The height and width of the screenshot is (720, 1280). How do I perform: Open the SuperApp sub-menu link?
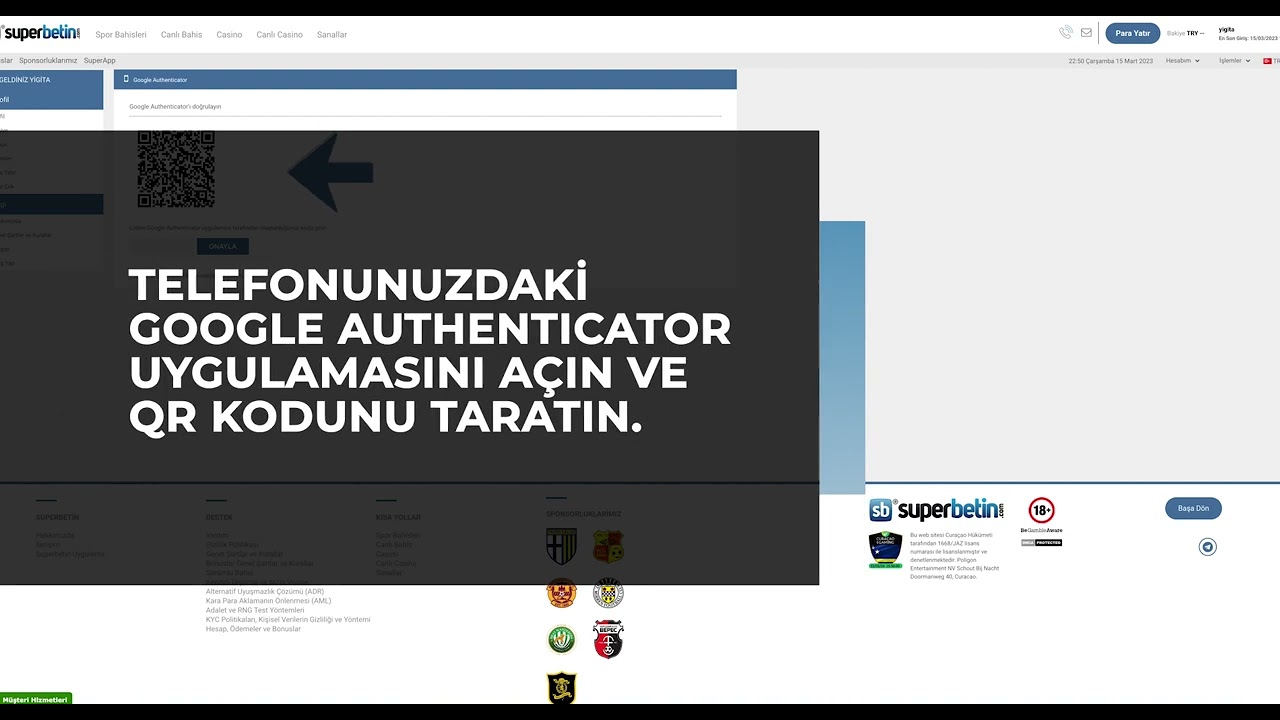click(100, 61)
